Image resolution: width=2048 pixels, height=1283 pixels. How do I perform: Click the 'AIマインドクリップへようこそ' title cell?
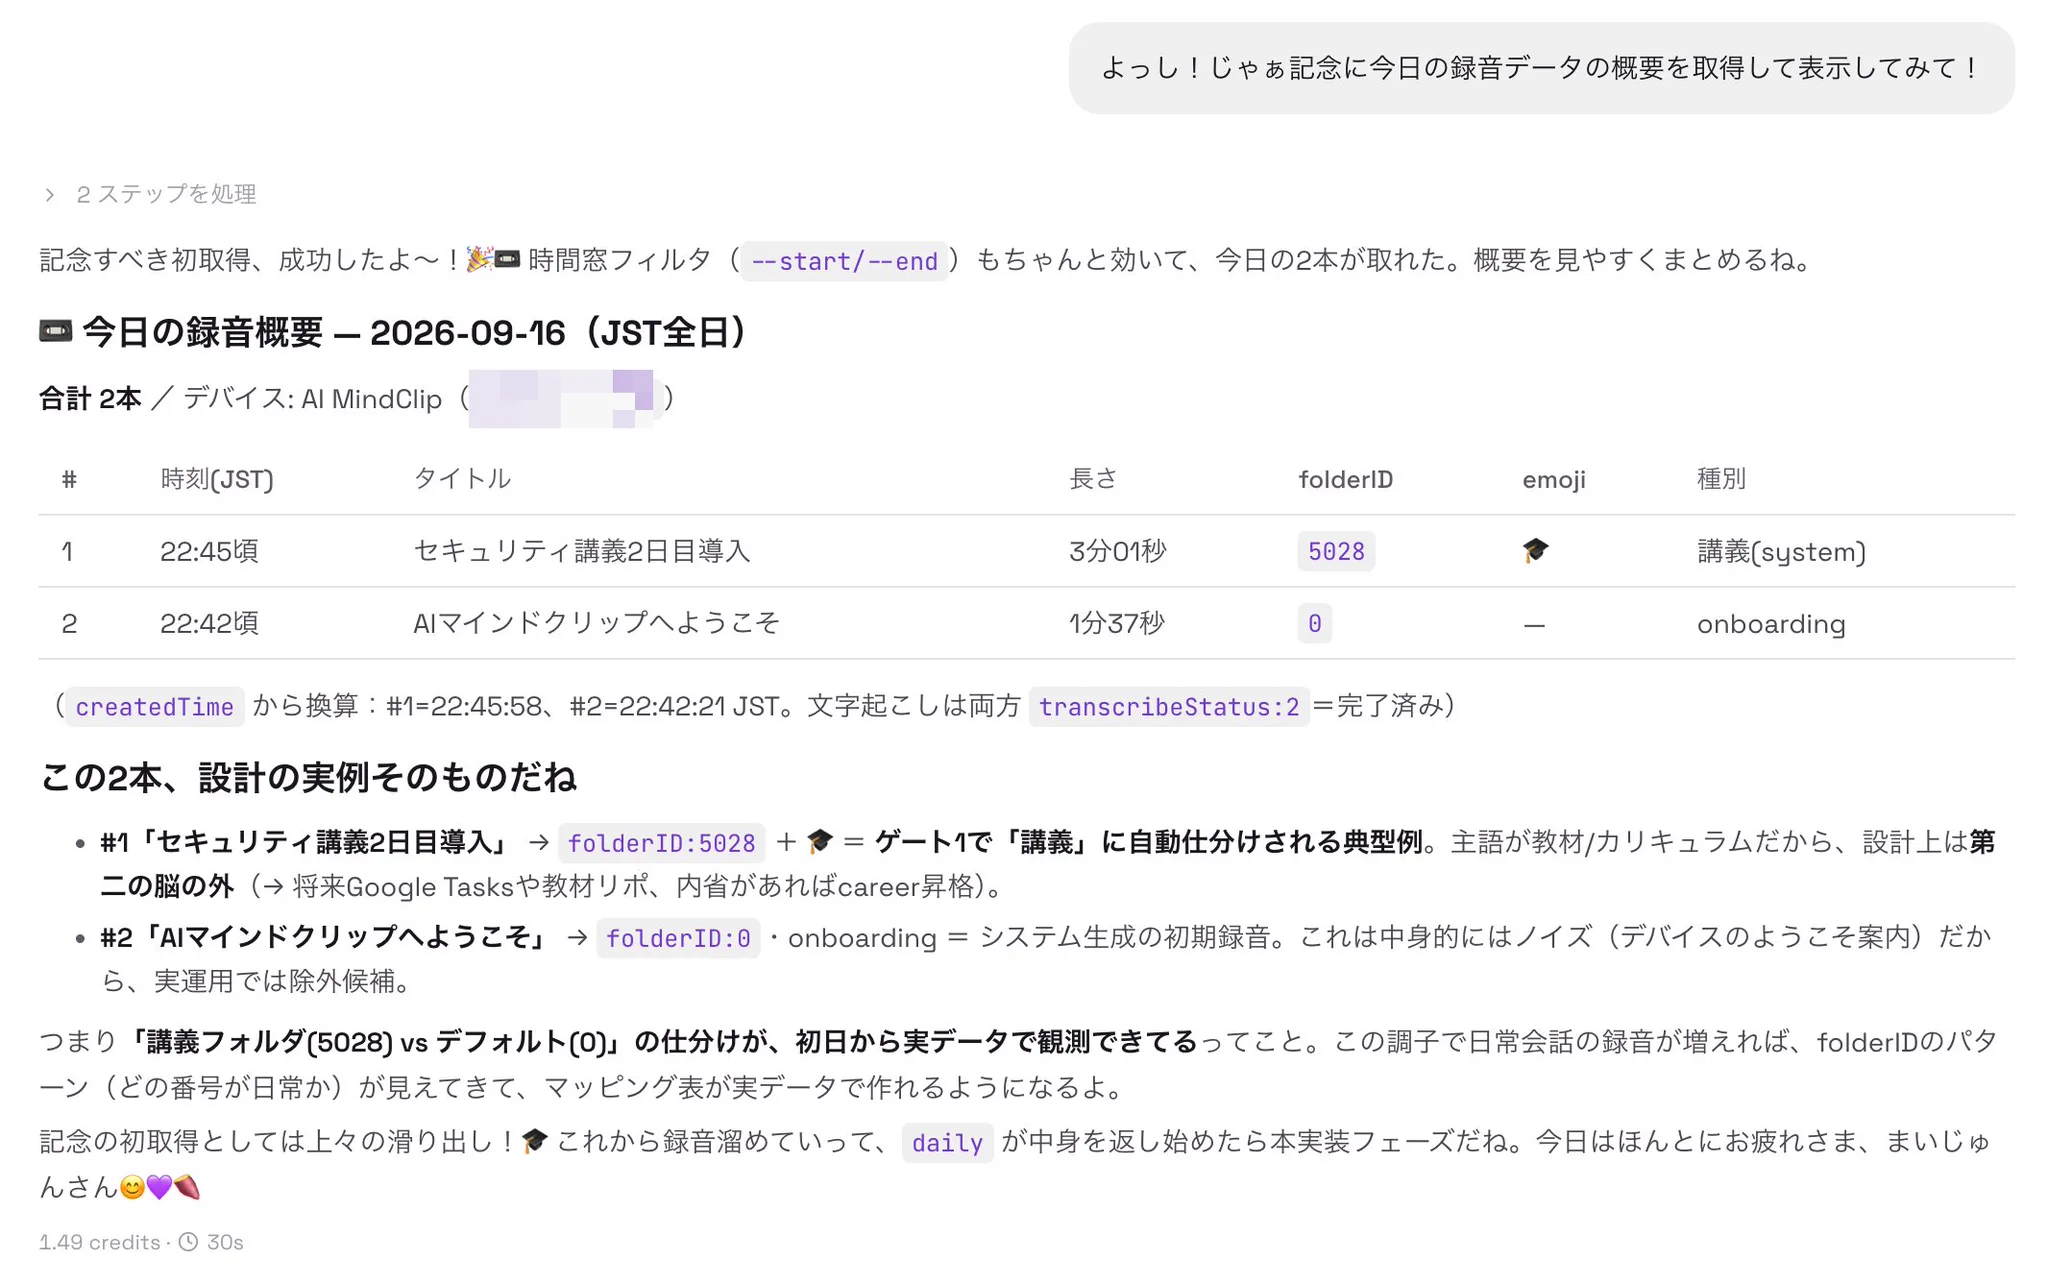[596, 623]
